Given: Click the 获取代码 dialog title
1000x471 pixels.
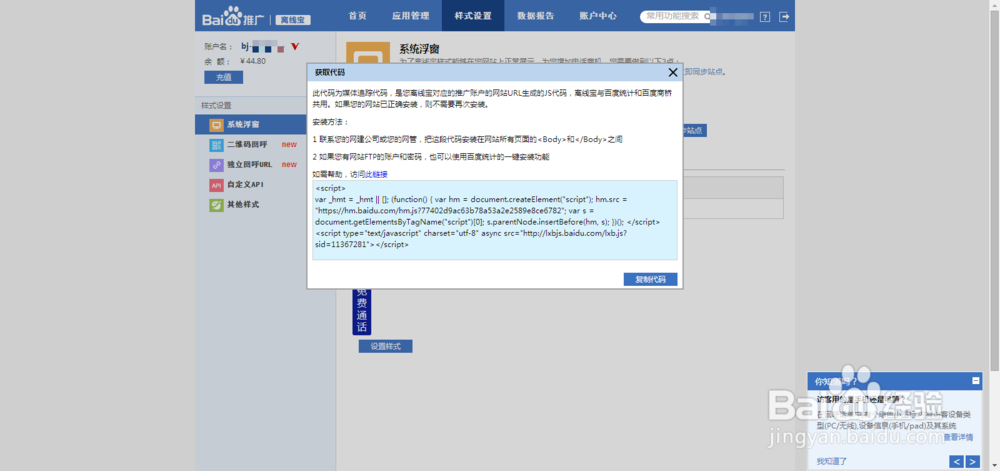Looking at the screenshot, I should pos(330,73).
